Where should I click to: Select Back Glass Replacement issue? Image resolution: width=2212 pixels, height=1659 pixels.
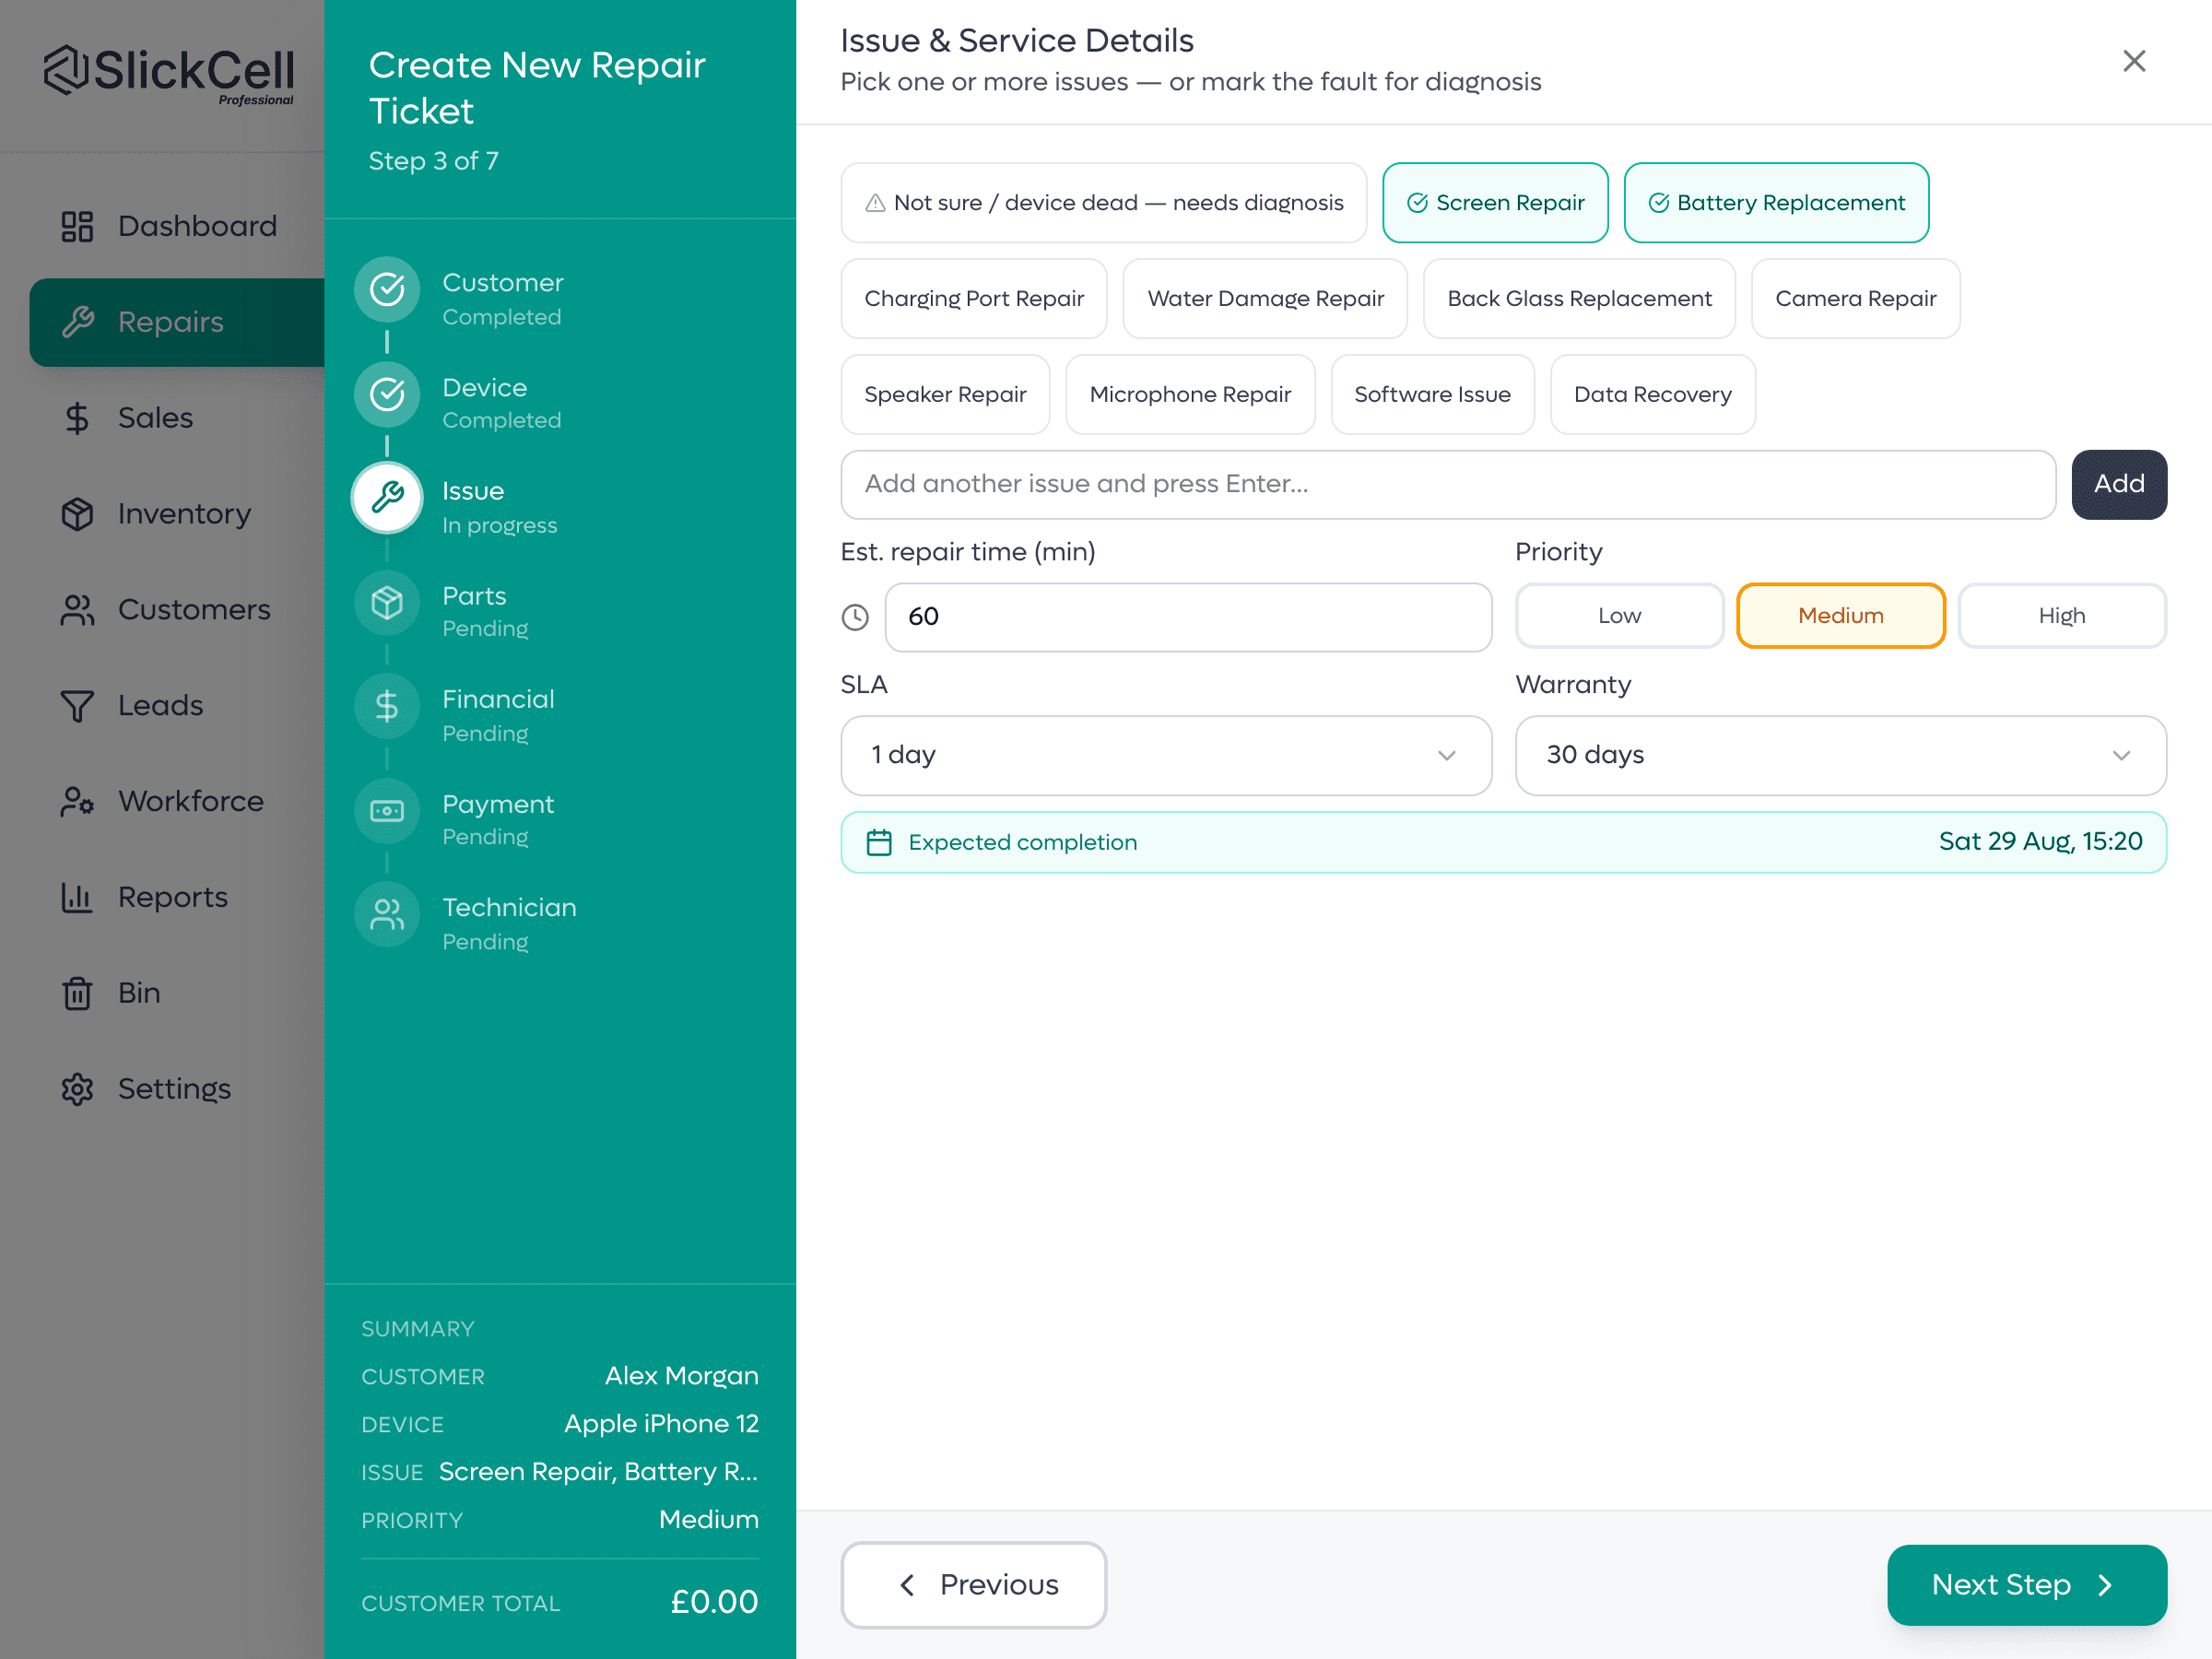point(1579,299)
